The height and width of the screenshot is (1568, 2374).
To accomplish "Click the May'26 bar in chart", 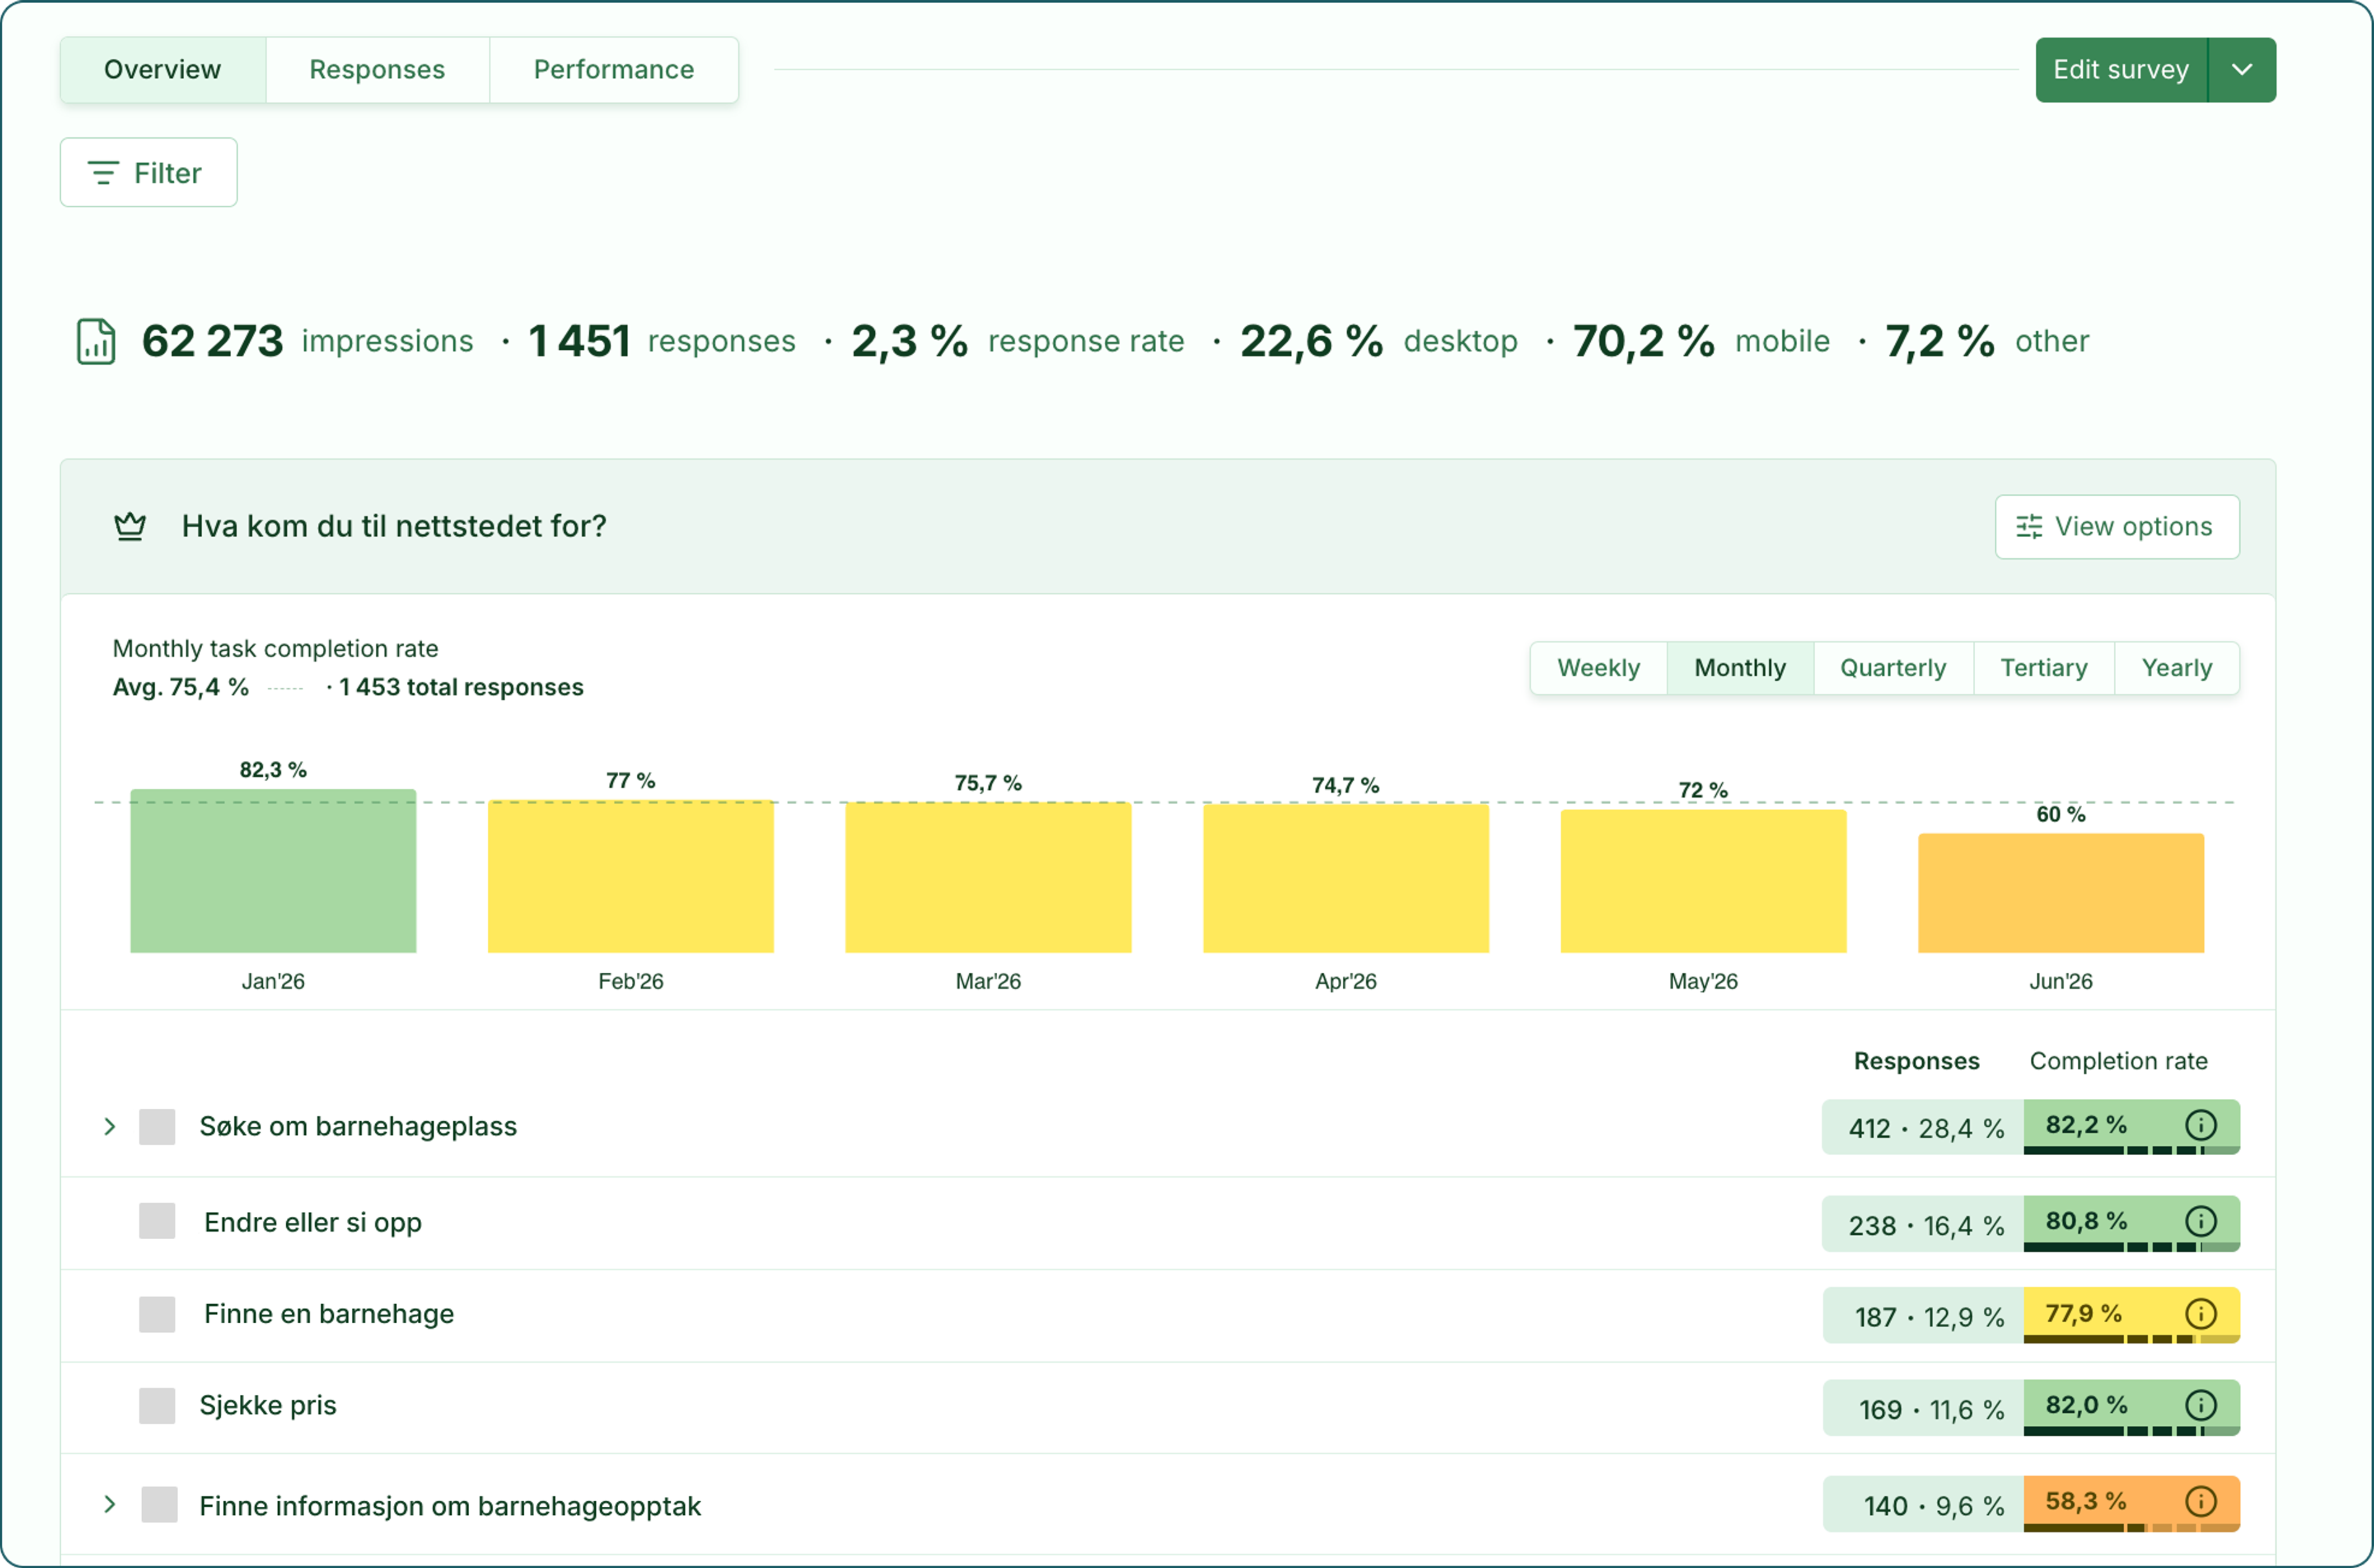I will tap(1703, 881).
